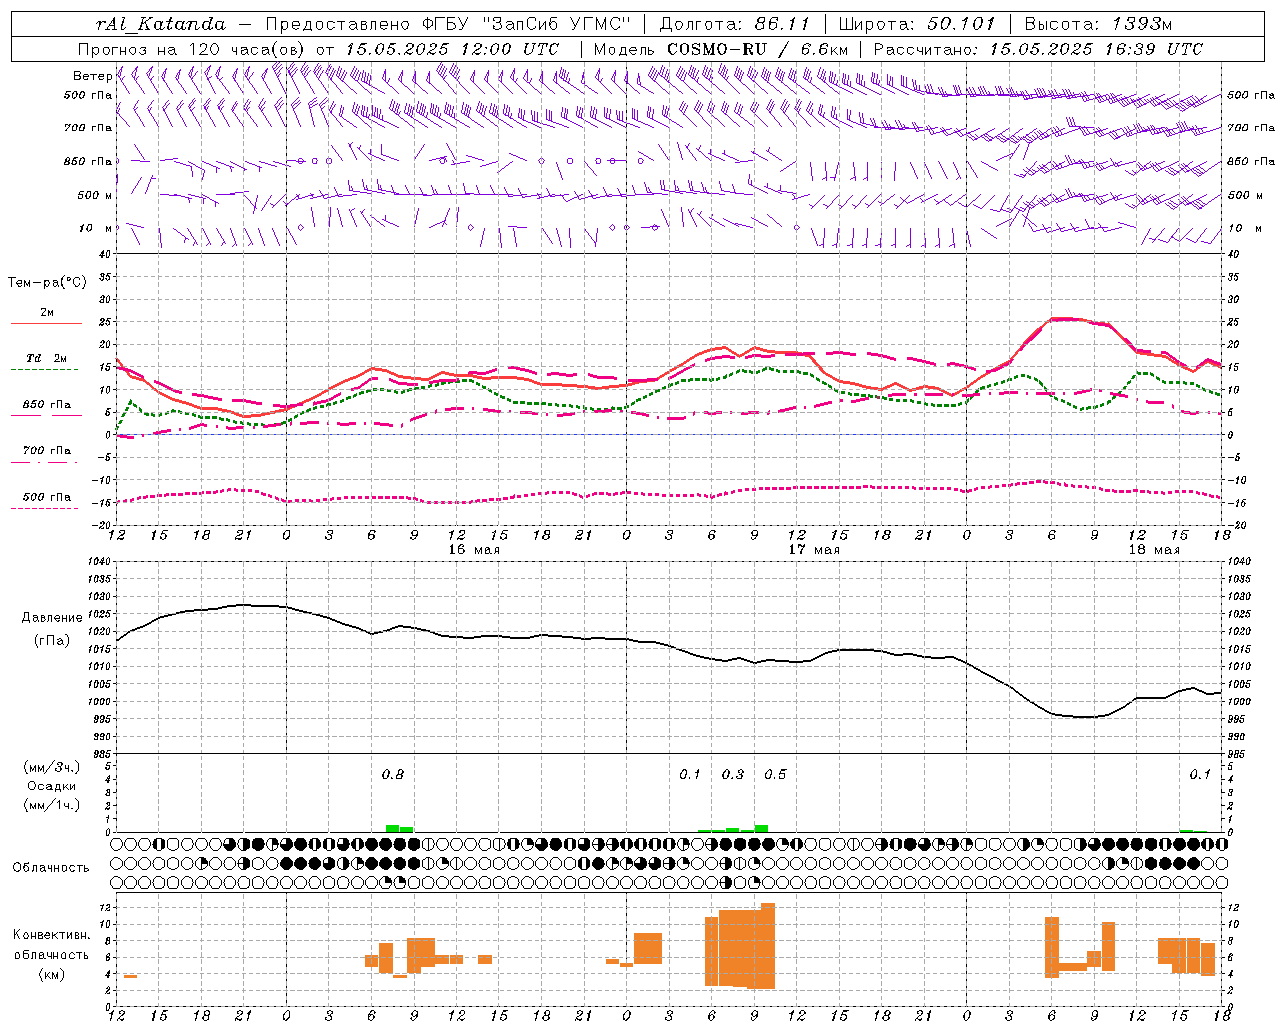Click the 700 гПа temperature legend entry
The image size is (1280, 1024).
click(x=47, y=451)
